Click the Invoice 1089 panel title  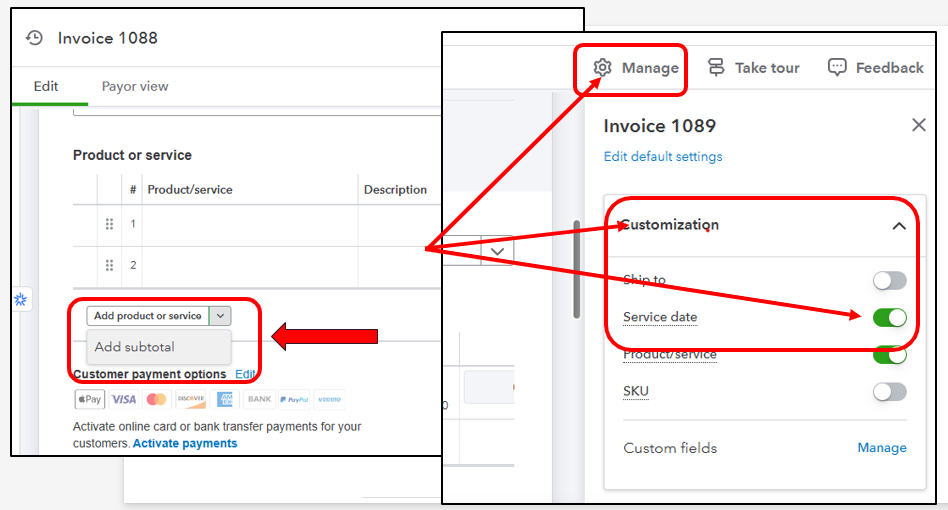click(x=660, y=126)
